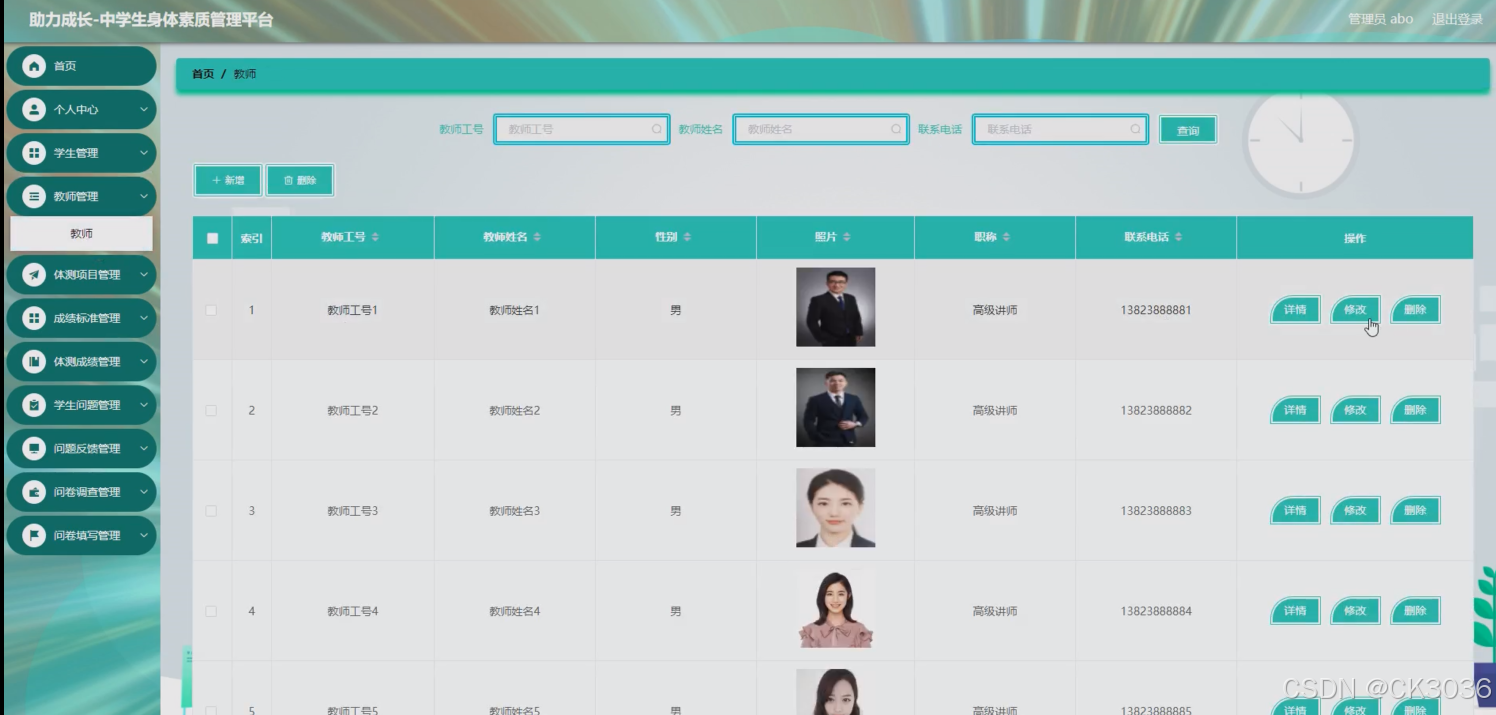Sort by 教师工号 column arrows

(376, 237)
